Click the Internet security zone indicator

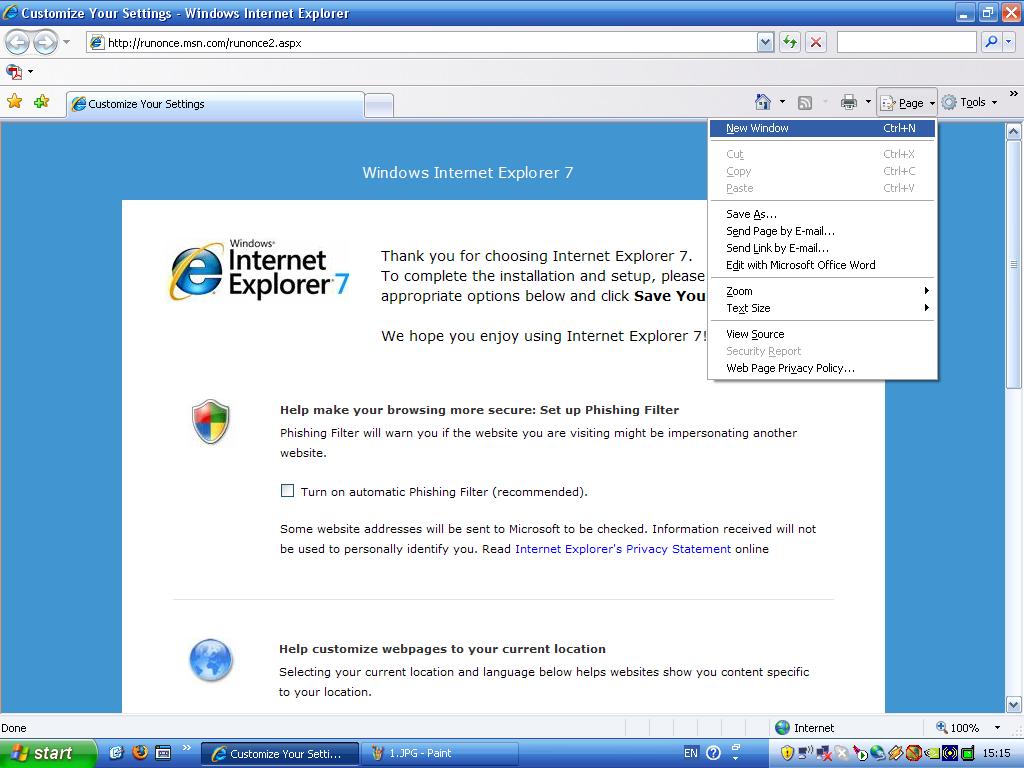tap(805, 728)
